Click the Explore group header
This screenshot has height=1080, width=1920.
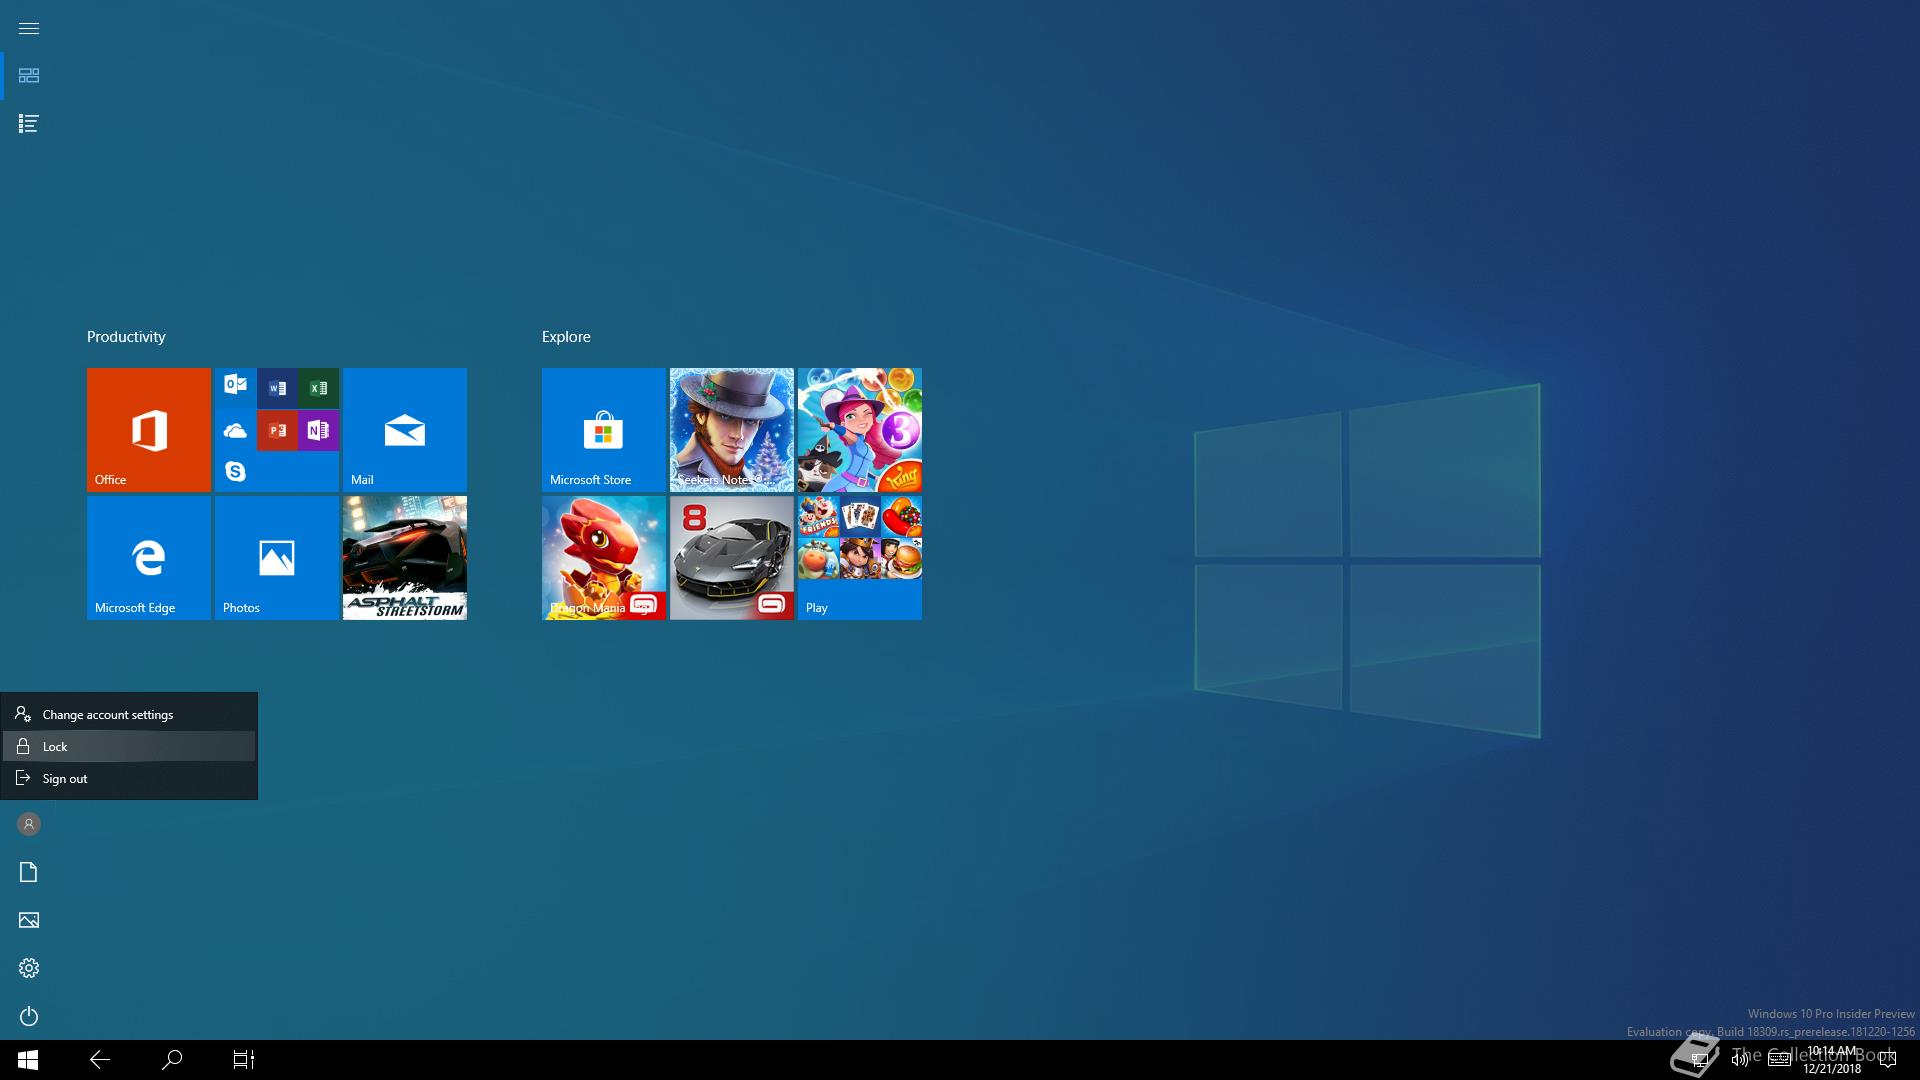(x=566, y=337)
